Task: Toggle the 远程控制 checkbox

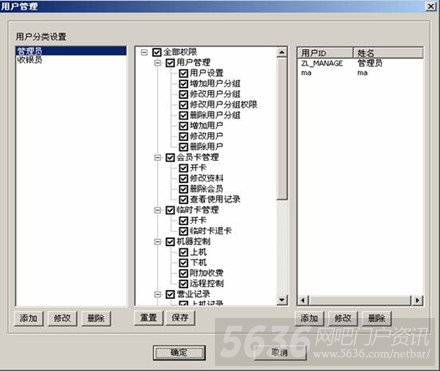Action: click(183, 284)
